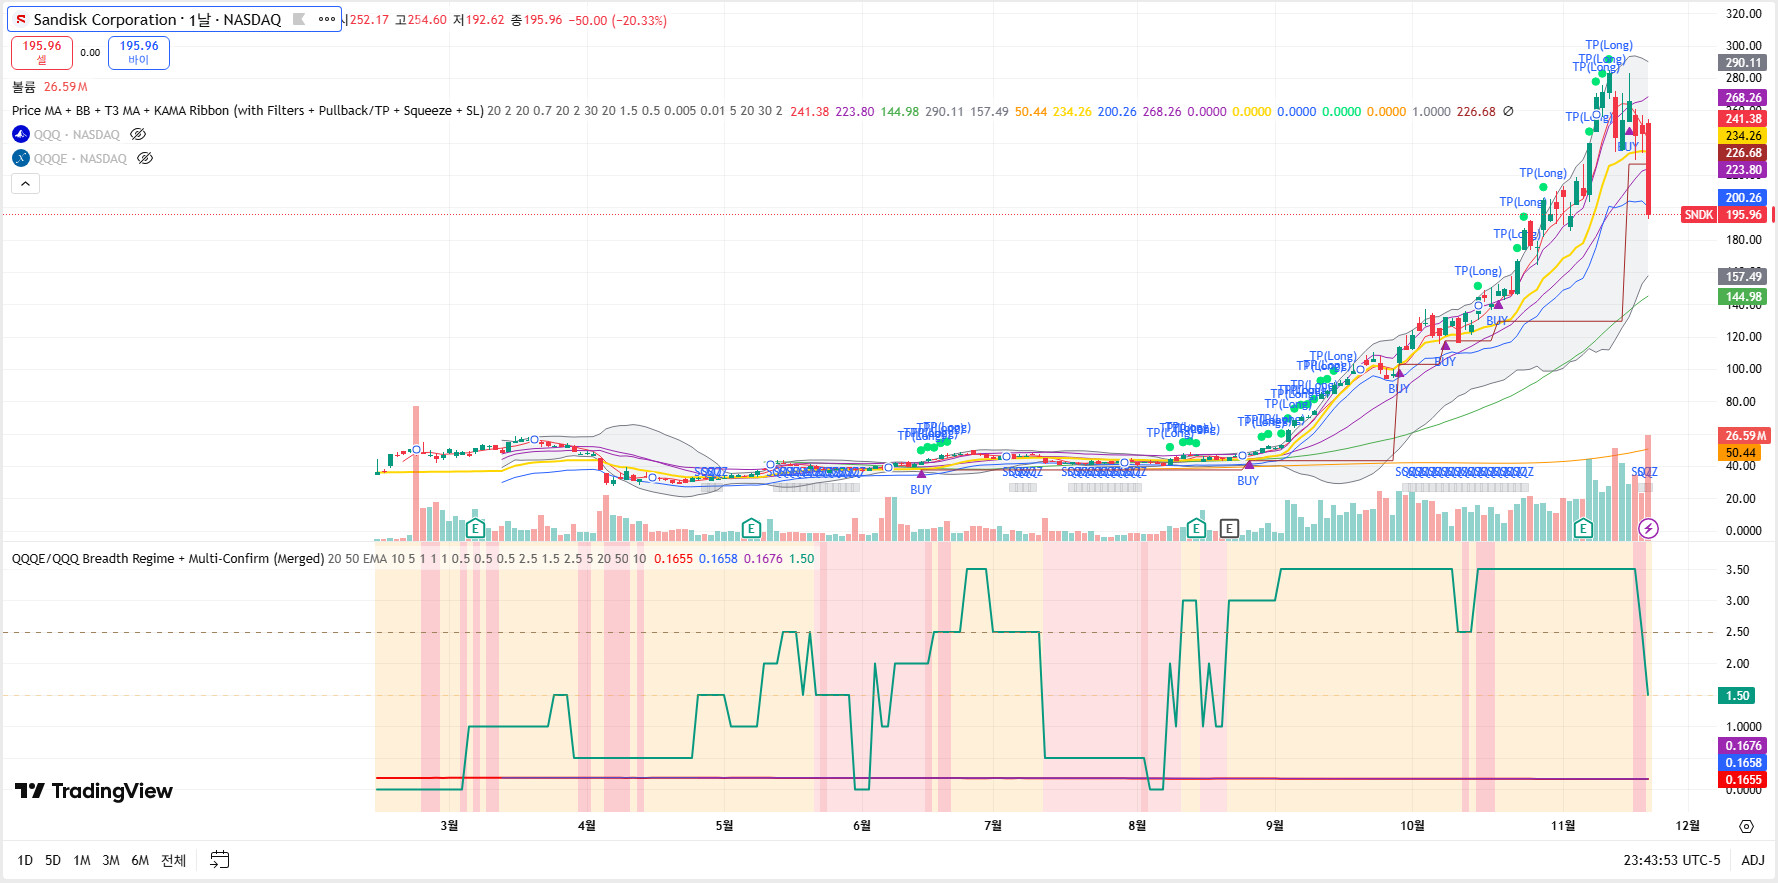The width and height of the screenshot is (1778, 883).
Task: Toggle ADJ adjusted price setting
Action: click(x=1752, y=860)
